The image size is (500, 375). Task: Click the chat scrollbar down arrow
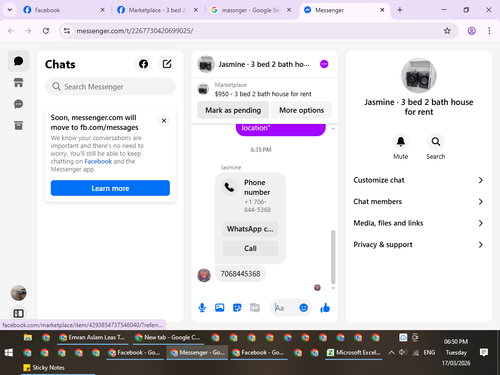pos(333,288)
